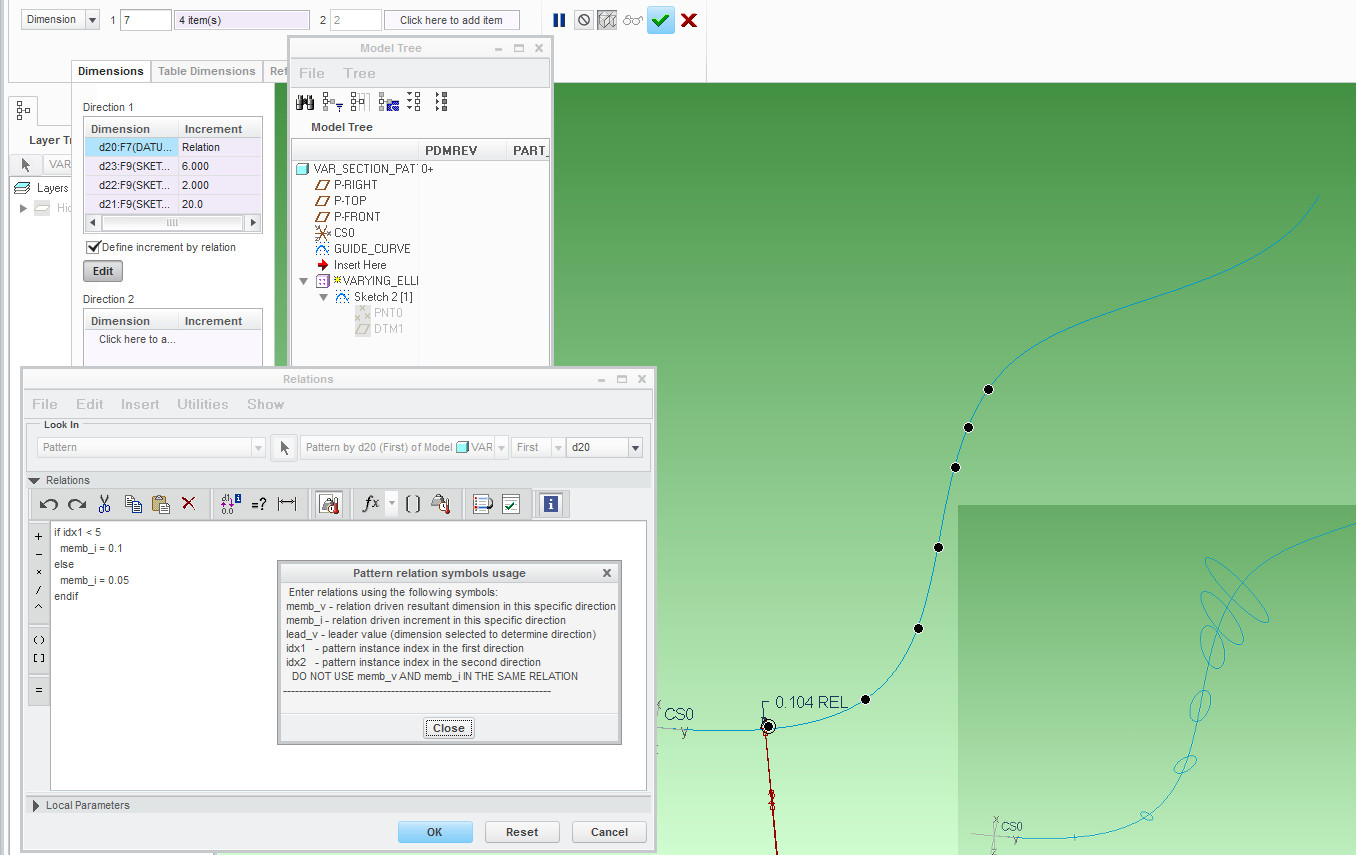The image size is (1356, 855).
Task: Open Utilities menu in Relations window
Action: coord(203,404)
